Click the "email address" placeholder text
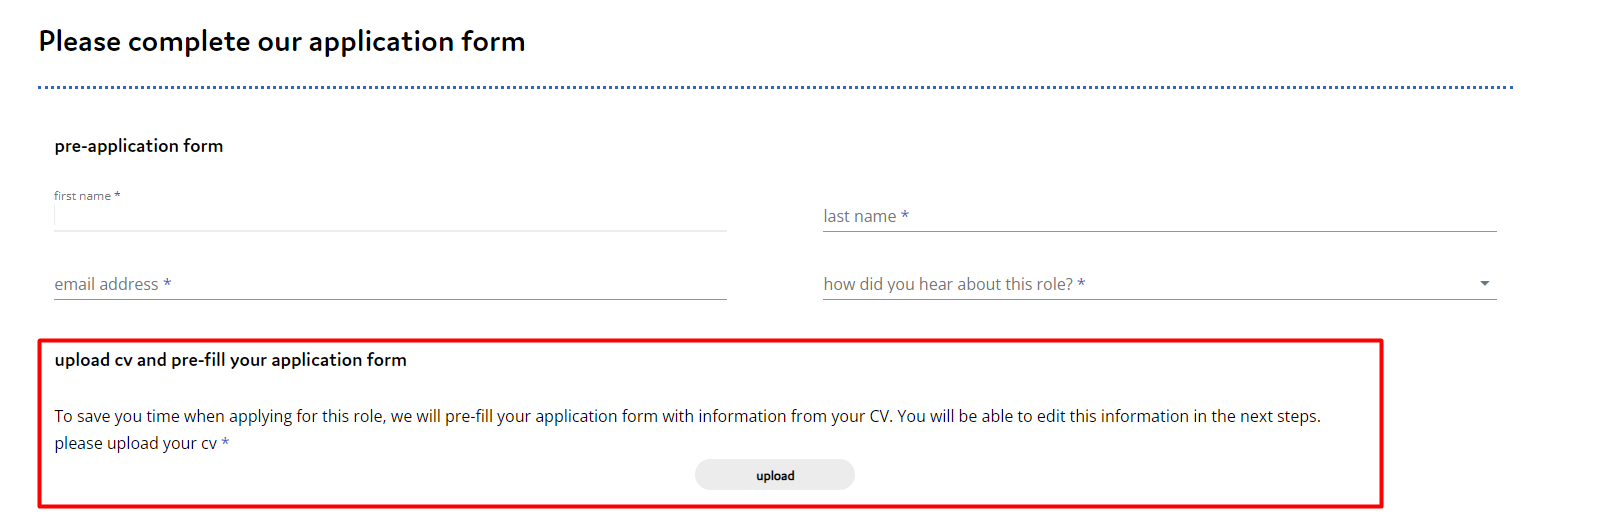1613x524 pixels. coord(107,284)
